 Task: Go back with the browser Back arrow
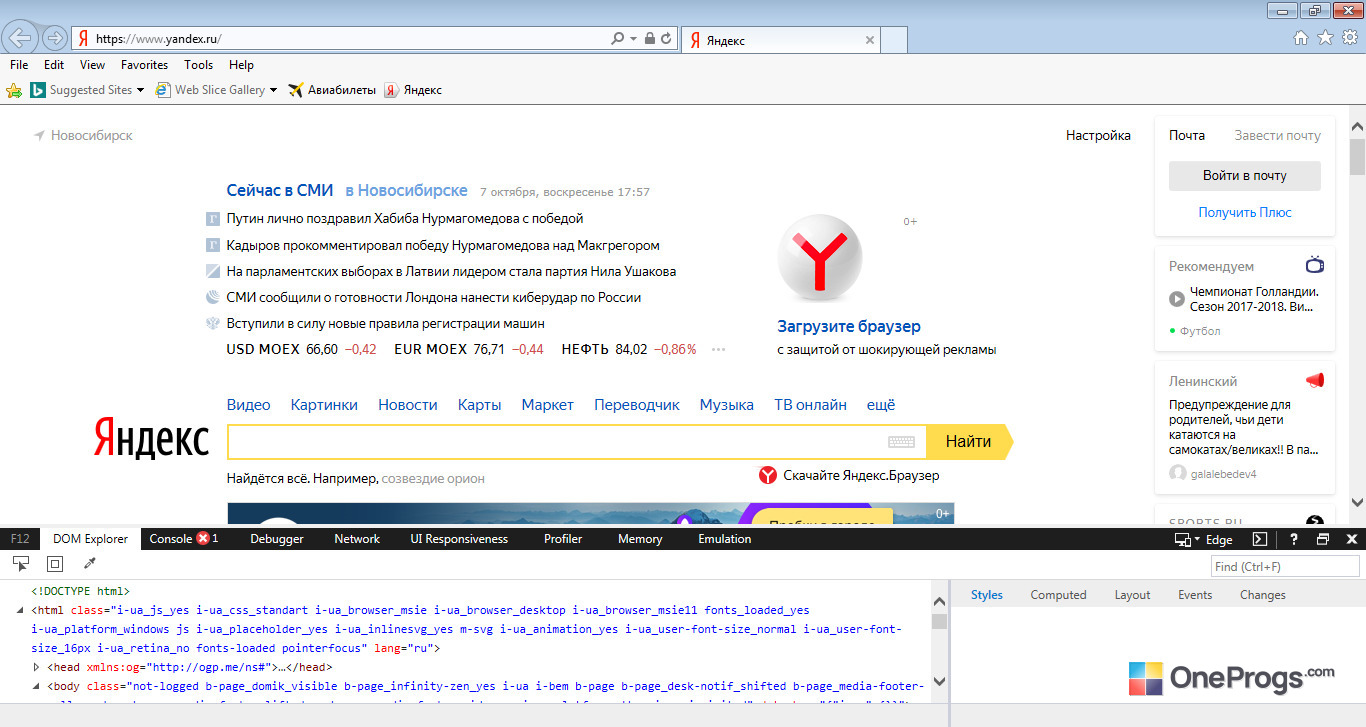point(21,38)
